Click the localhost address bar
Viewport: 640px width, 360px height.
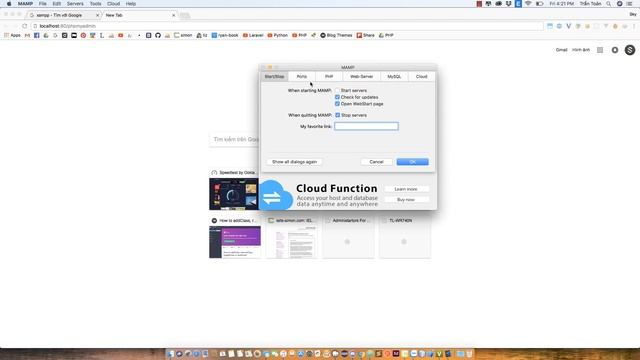coord(286,26)
